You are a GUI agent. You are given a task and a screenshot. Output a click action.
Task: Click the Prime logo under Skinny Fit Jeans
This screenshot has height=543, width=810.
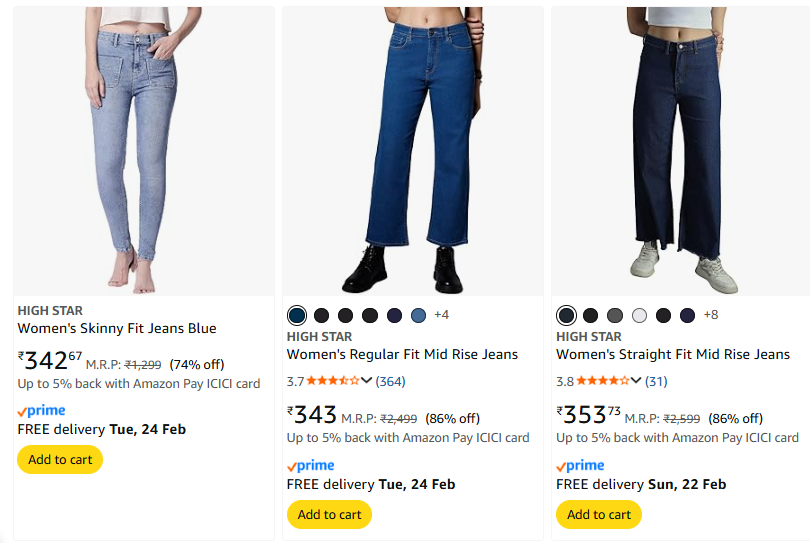41,411
